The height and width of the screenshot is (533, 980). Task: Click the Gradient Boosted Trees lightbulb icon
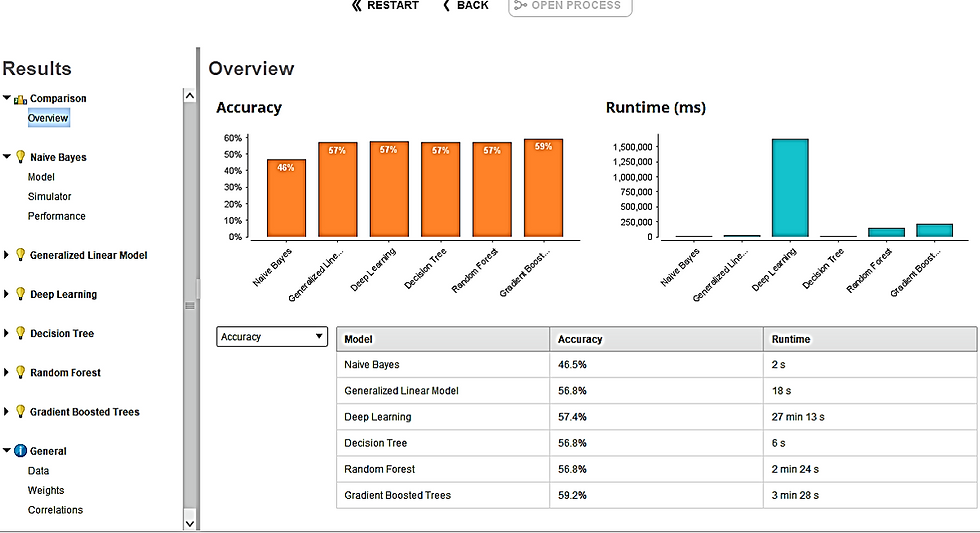point(20,411)
